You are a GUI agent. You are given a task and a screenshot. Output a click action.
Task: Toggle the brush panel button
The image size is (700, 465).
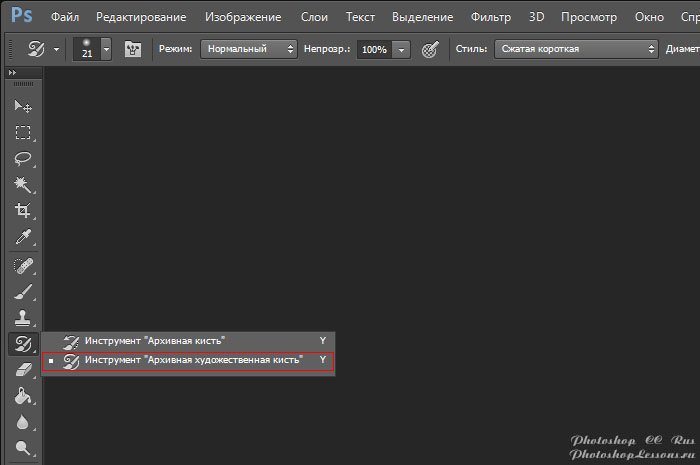(x=132, y=49)
